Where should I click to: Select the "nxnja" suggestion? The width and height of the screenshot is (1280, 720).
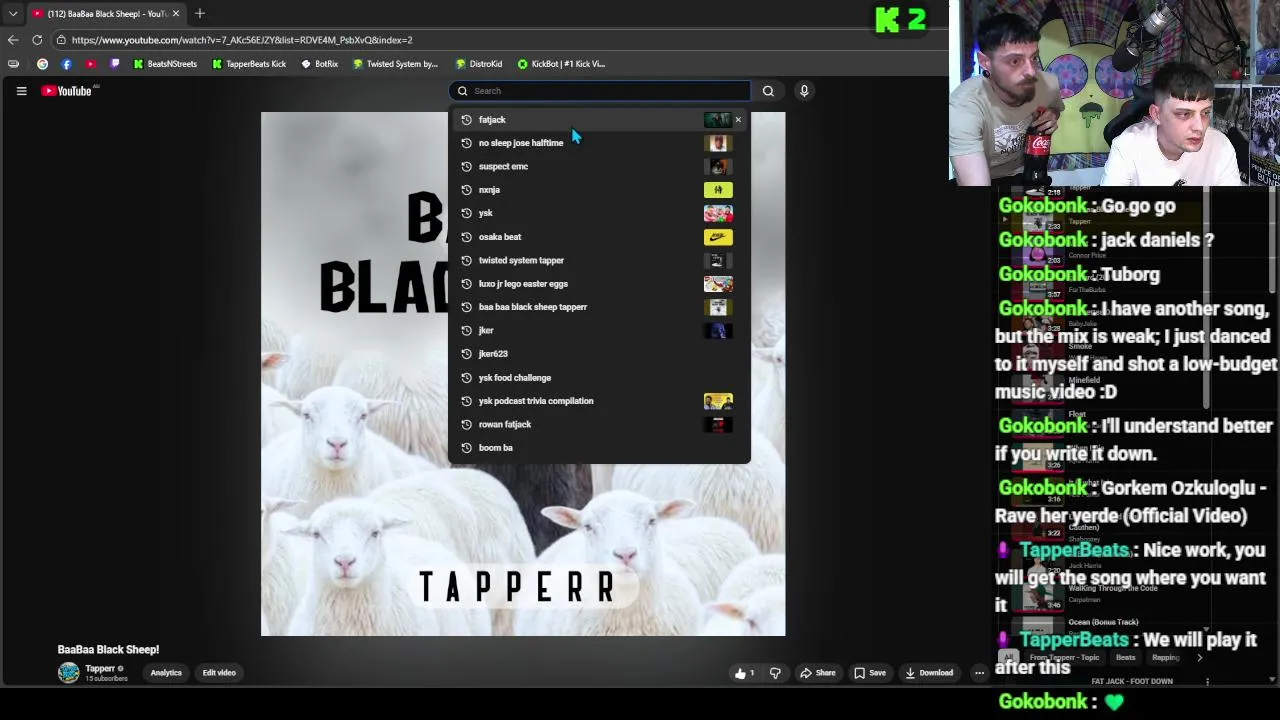[x=599, y=190]
